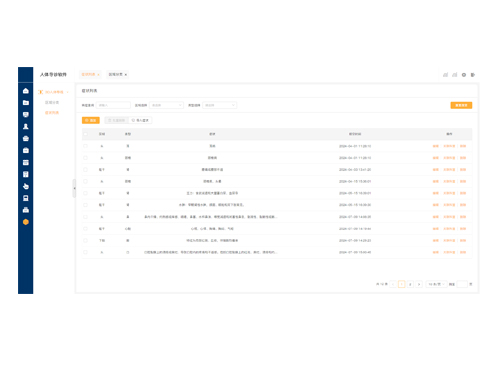Click the logout icon in the top-right header
Image resolution: width=500 pixels, height=368 pixels.
[473, 75]
